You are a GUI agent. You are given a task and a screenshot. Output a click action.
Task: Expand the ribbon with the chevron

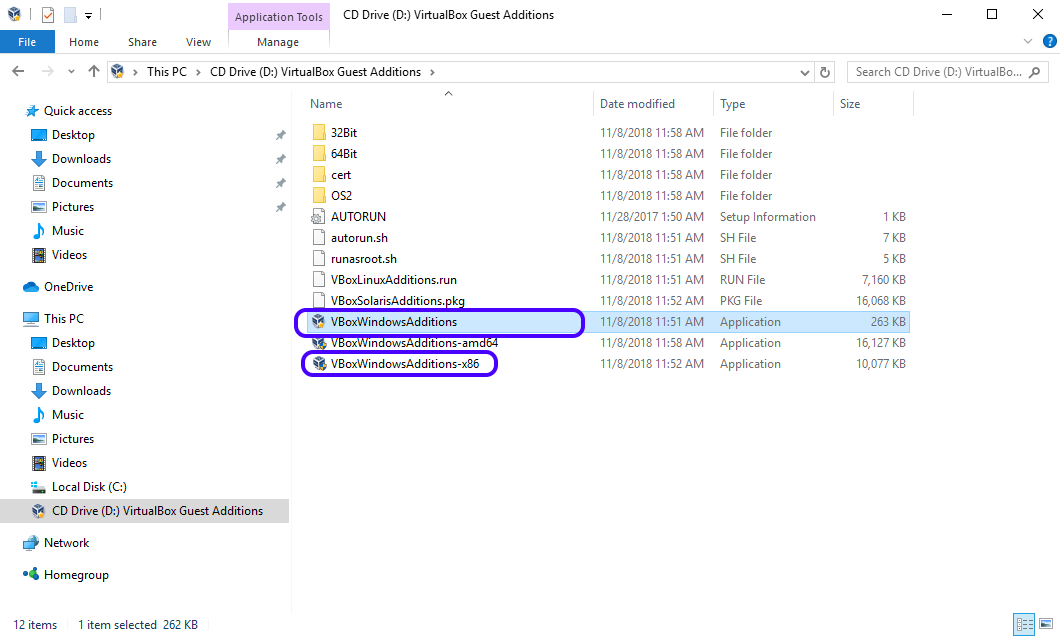[x=1028, y=41]
